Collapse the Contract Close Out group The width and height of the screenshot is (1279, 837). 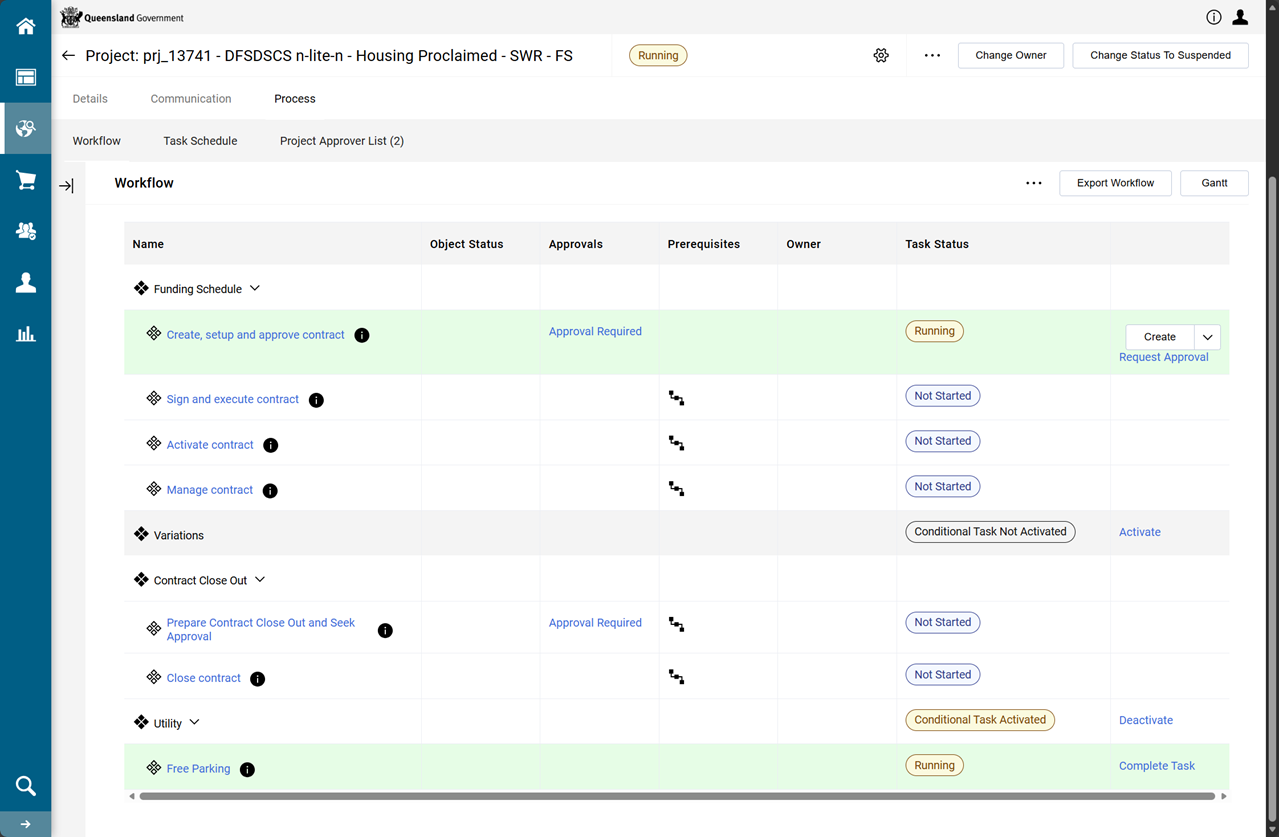[x=260, y=580]
